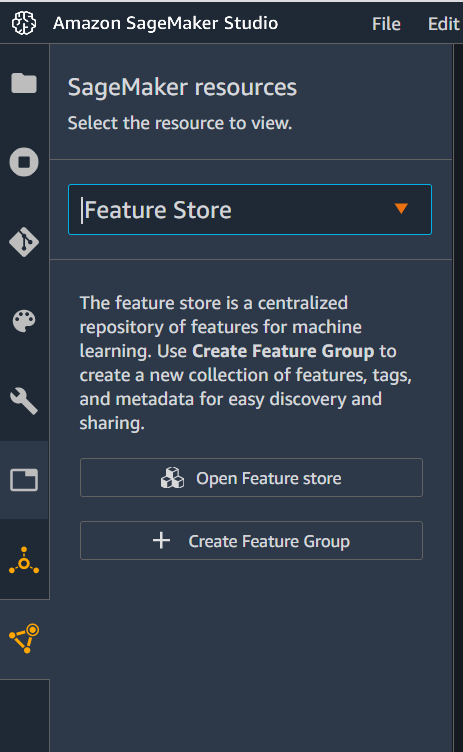Click the orange dropdown arrow

[401, 208]
